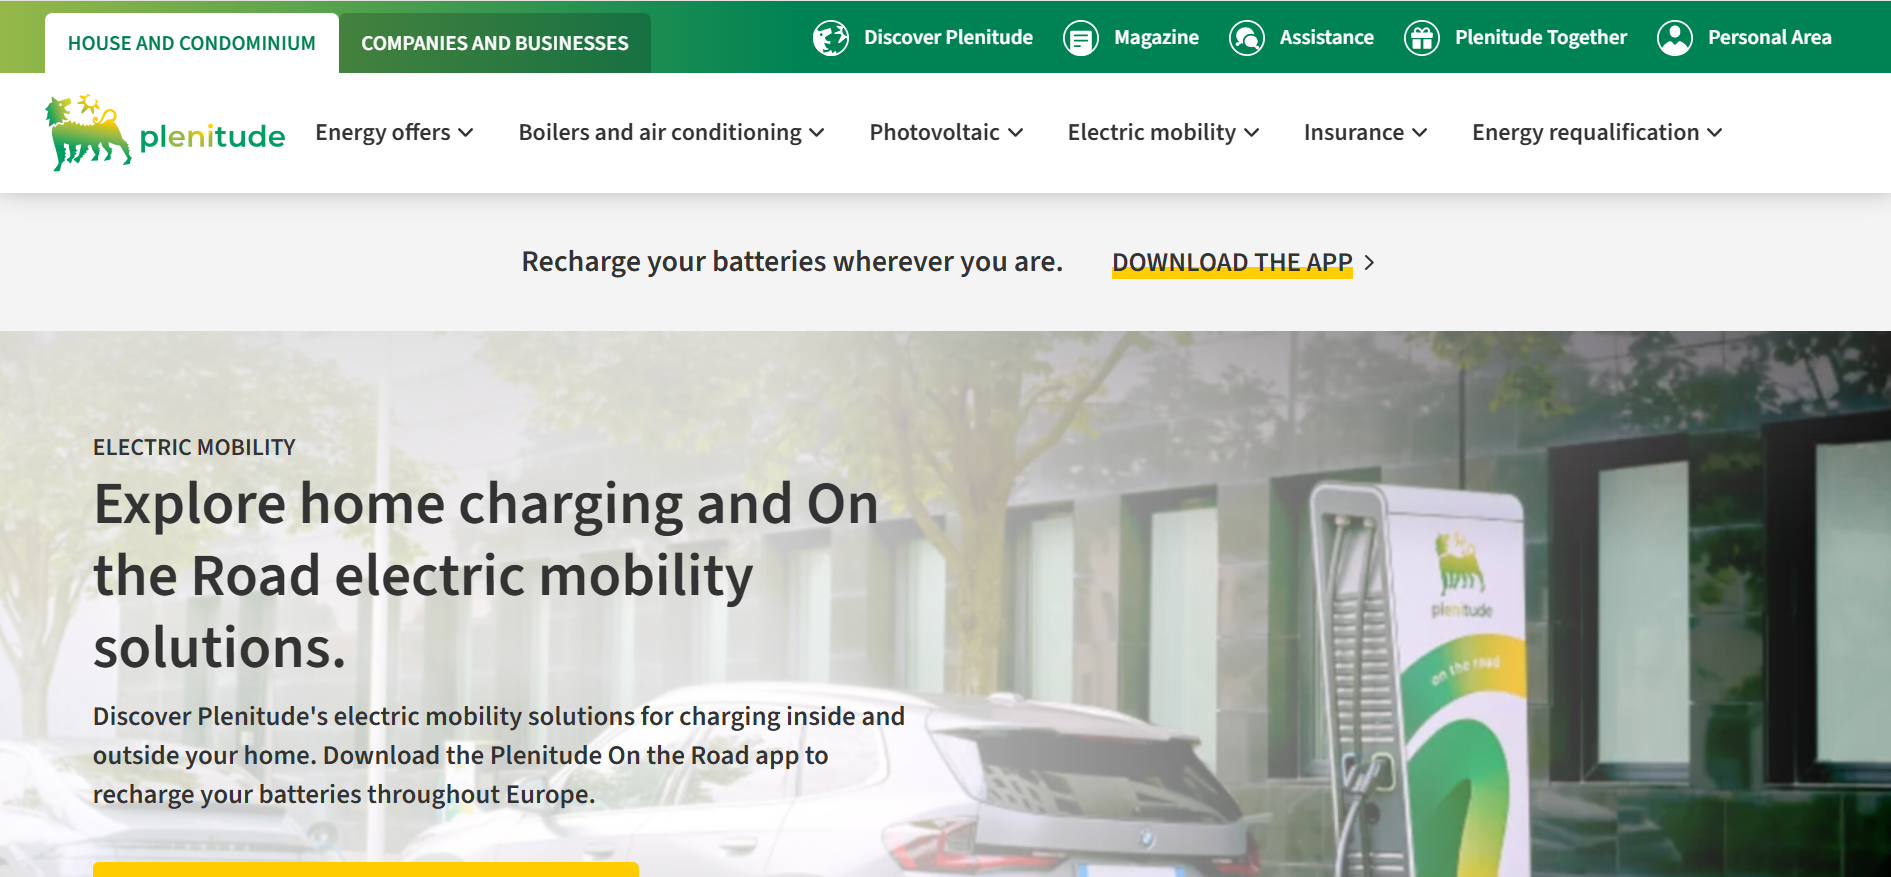The height and width of the screenshot is (877, 1891).
Task: Expand the Photovoltaic chevron
Action: click(1015, 133)
